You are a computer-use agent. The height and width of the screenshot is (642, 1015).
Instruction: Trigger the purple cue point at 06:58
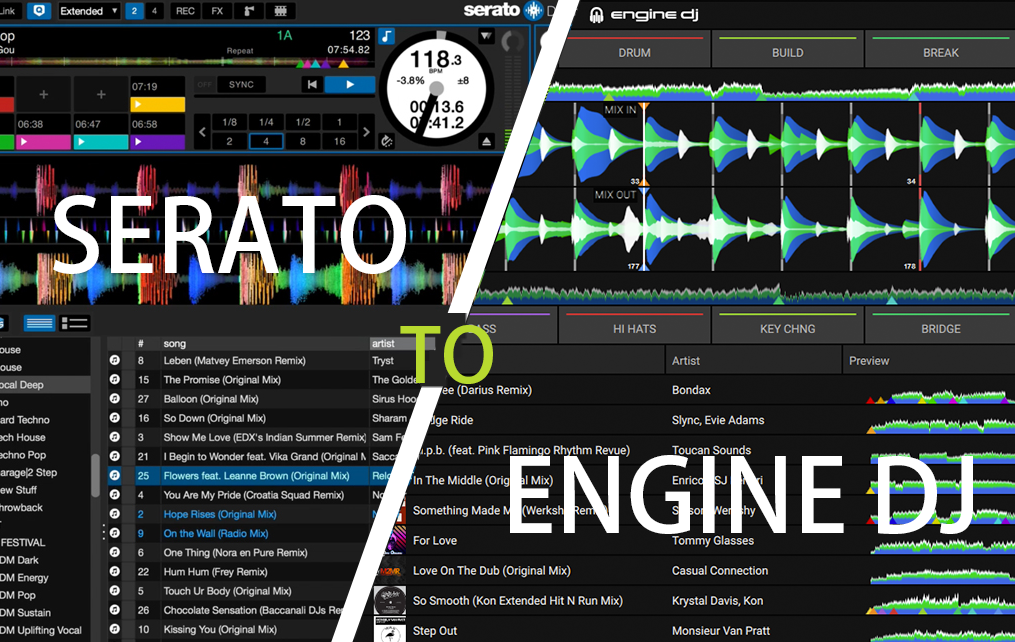pyautogui.click(x=158, y=142)
